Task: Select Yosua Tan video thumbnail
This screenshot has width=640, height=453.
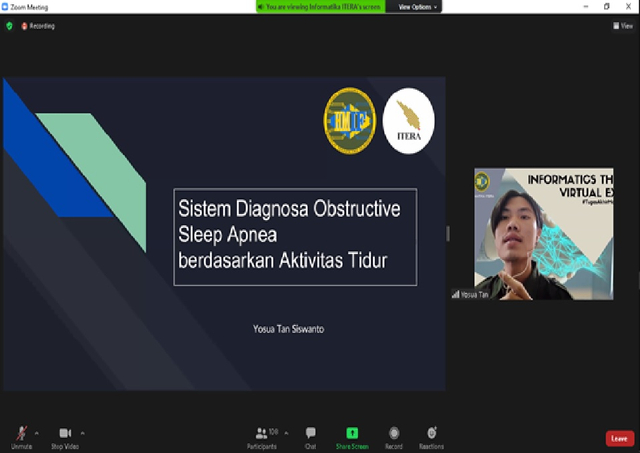Action: click(x=543, y=234)
